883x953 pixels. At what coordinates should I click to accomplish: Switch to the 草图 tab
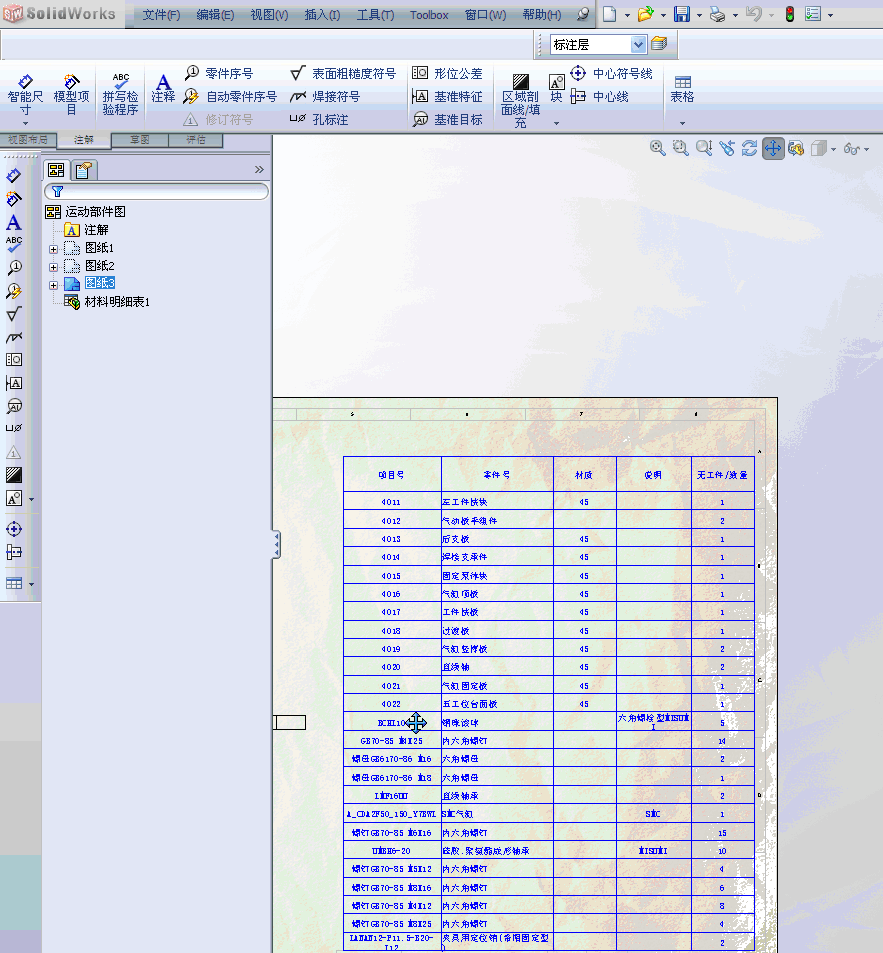pos(140,140)
